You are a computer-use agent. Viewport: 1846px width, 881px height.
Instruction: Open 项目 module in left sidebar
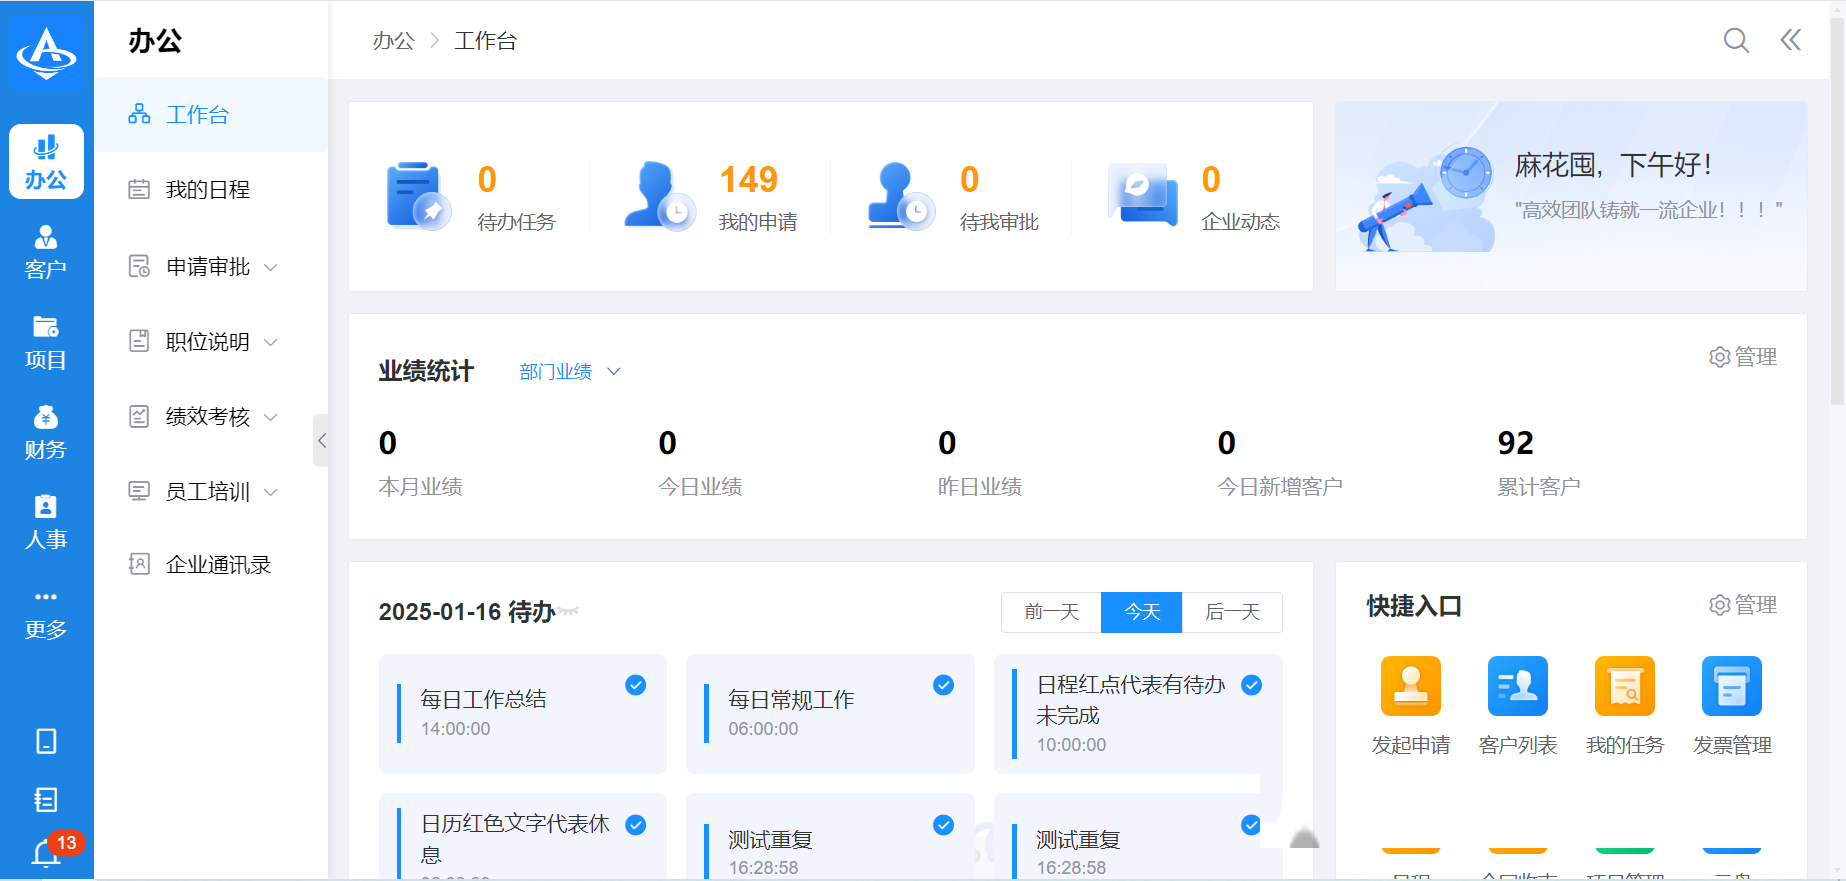[46, 342]
